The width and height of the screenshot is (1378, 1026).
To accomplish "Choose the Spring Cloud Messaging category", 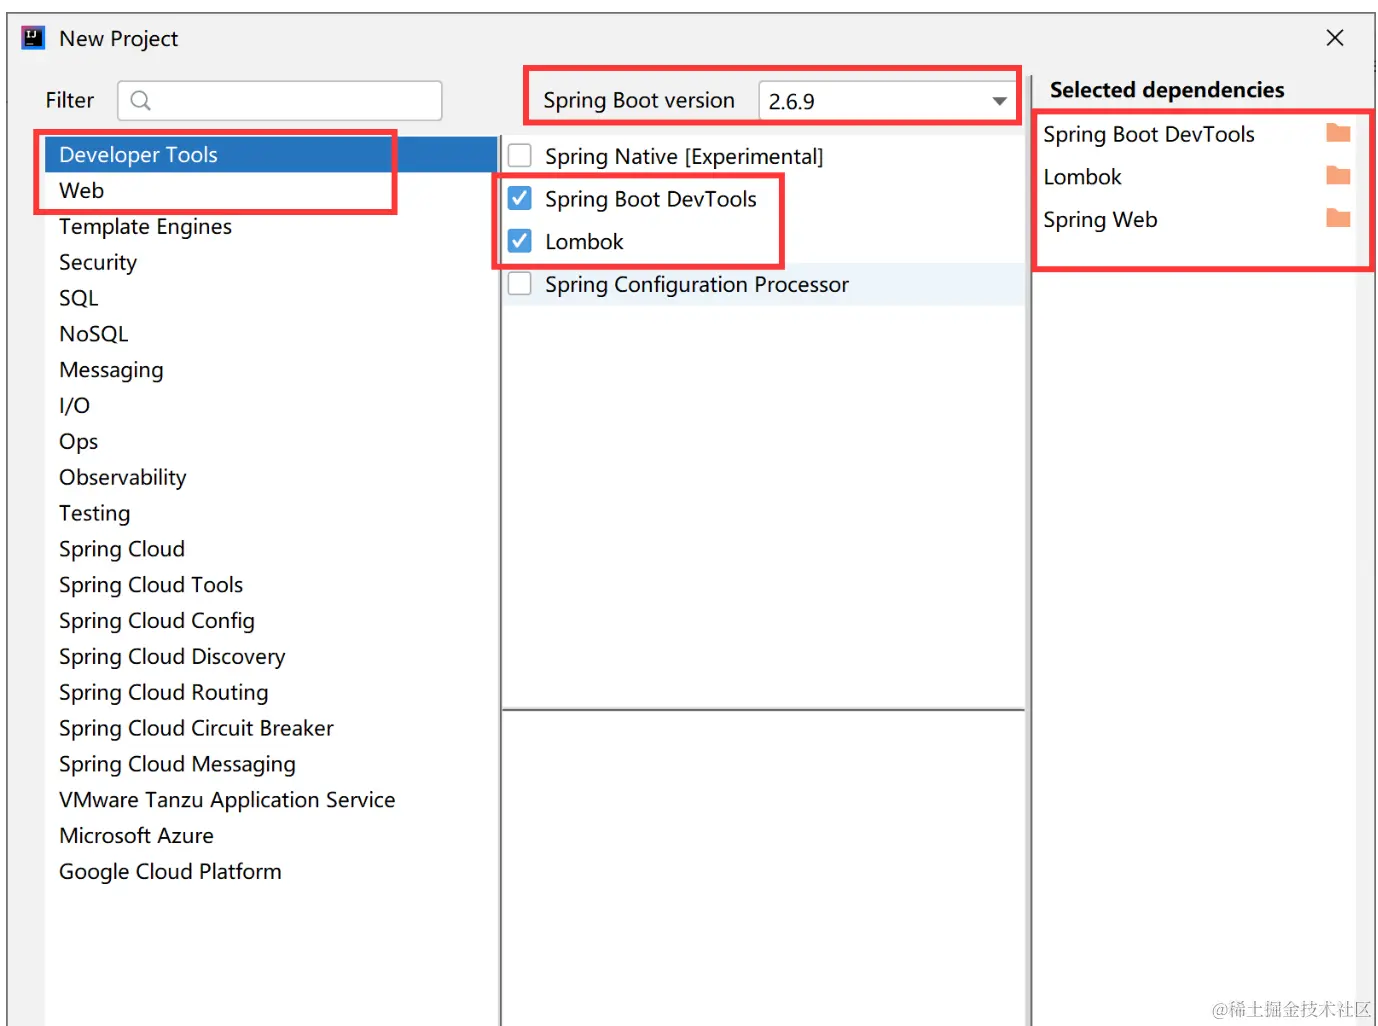I will [x=271, y=764].
